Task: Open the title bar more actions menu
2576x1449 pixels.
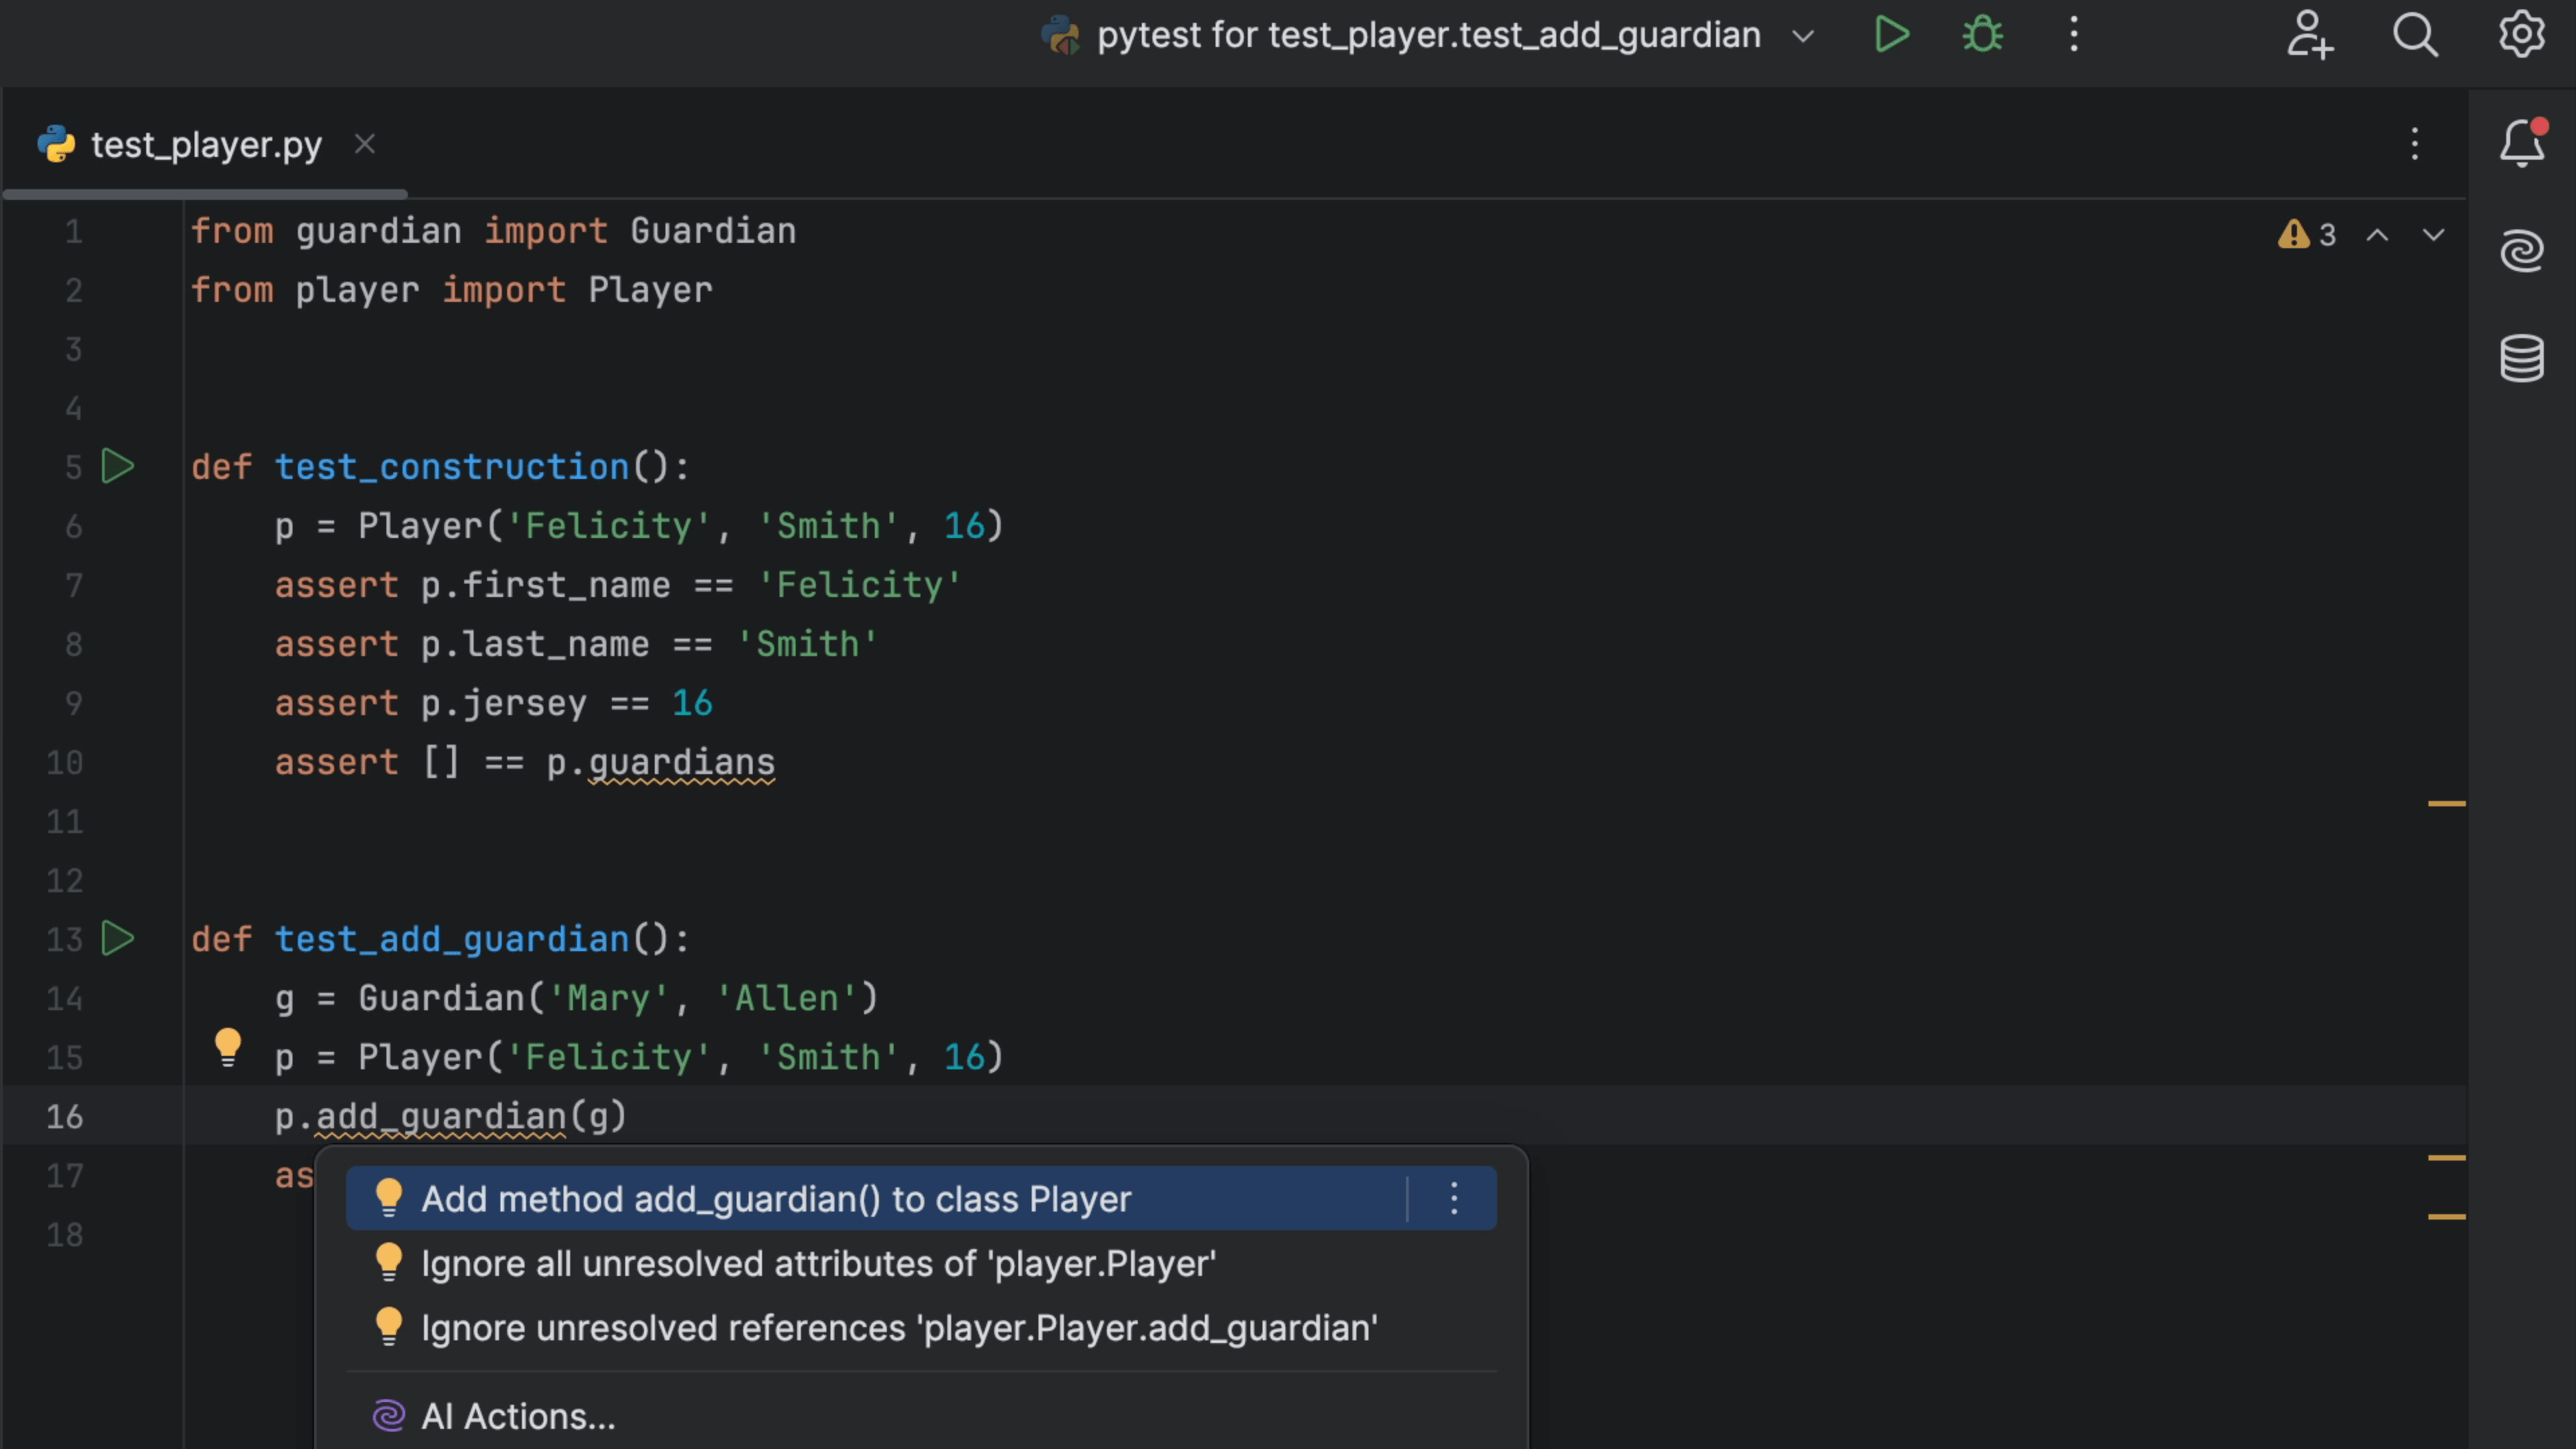Action: [2073, 34]
